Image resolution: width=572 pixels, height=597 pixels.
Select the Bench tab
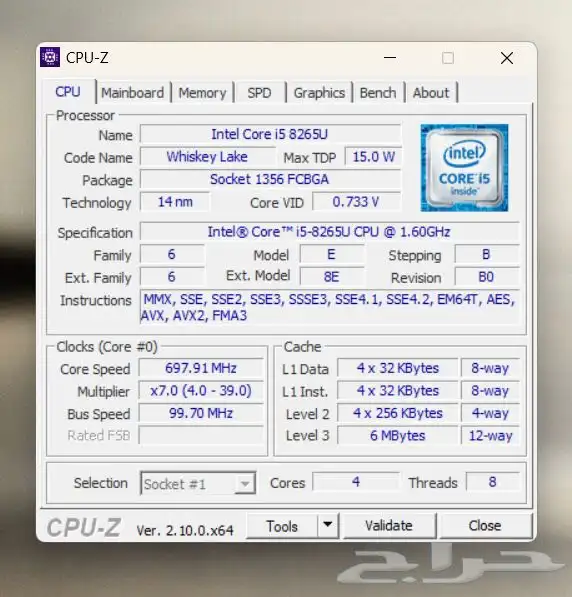coord(378,93)
